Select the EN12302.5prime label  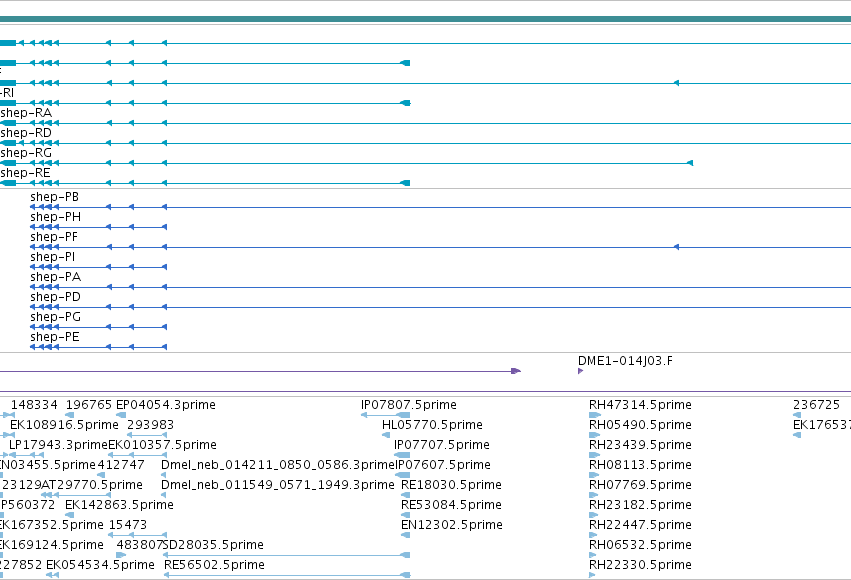click(x=452, y=525)
